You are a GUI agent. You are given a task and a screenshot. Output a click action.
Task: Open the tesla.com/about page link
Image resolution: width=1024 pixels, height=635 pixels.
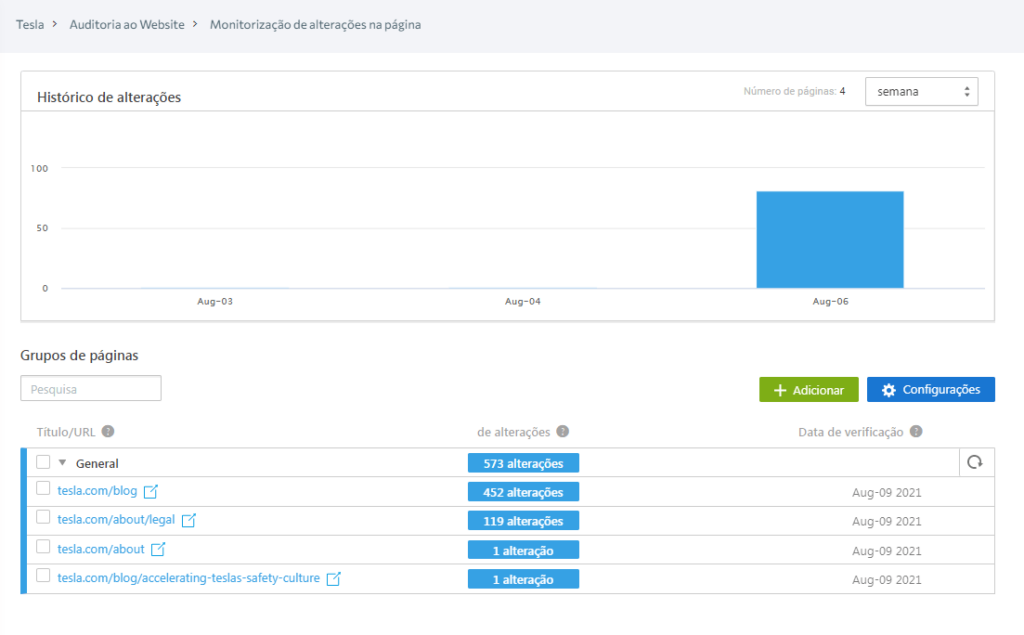(x=101, y=549)
